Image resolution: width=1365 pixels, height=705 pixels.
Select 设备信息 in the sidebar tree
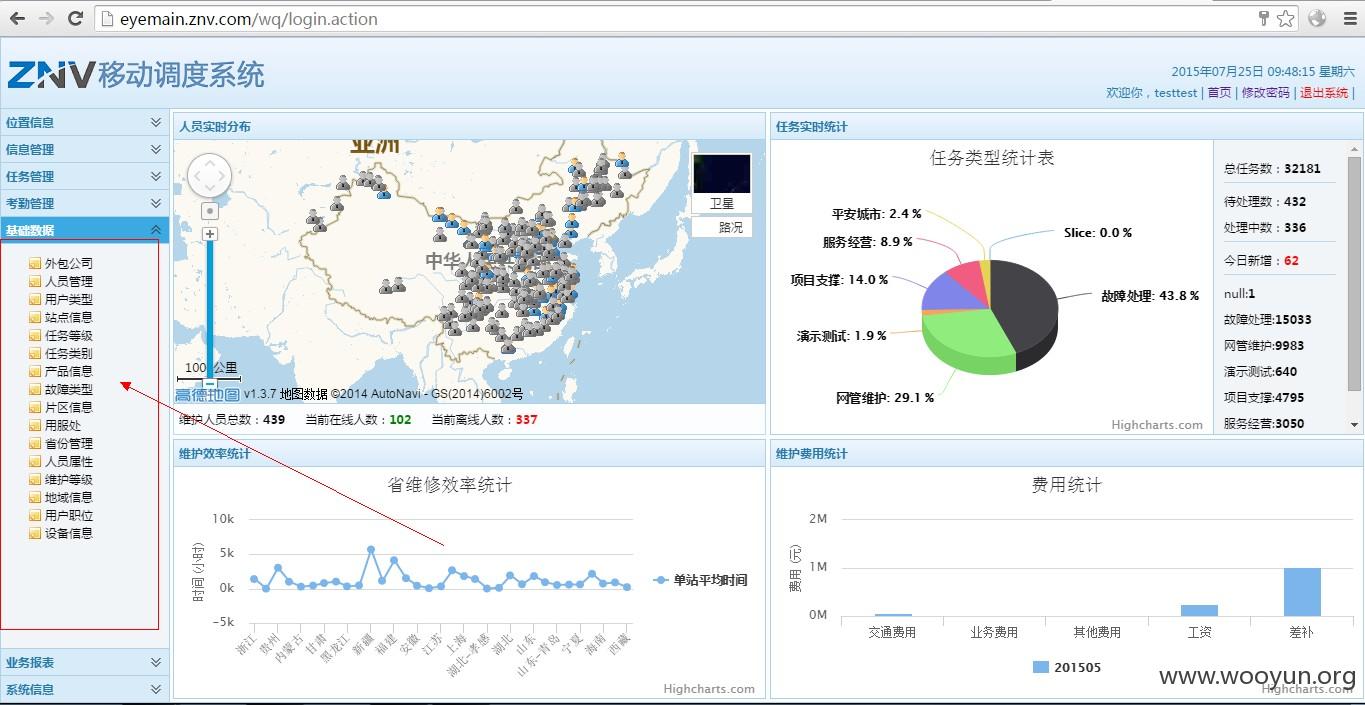[61, 533]
